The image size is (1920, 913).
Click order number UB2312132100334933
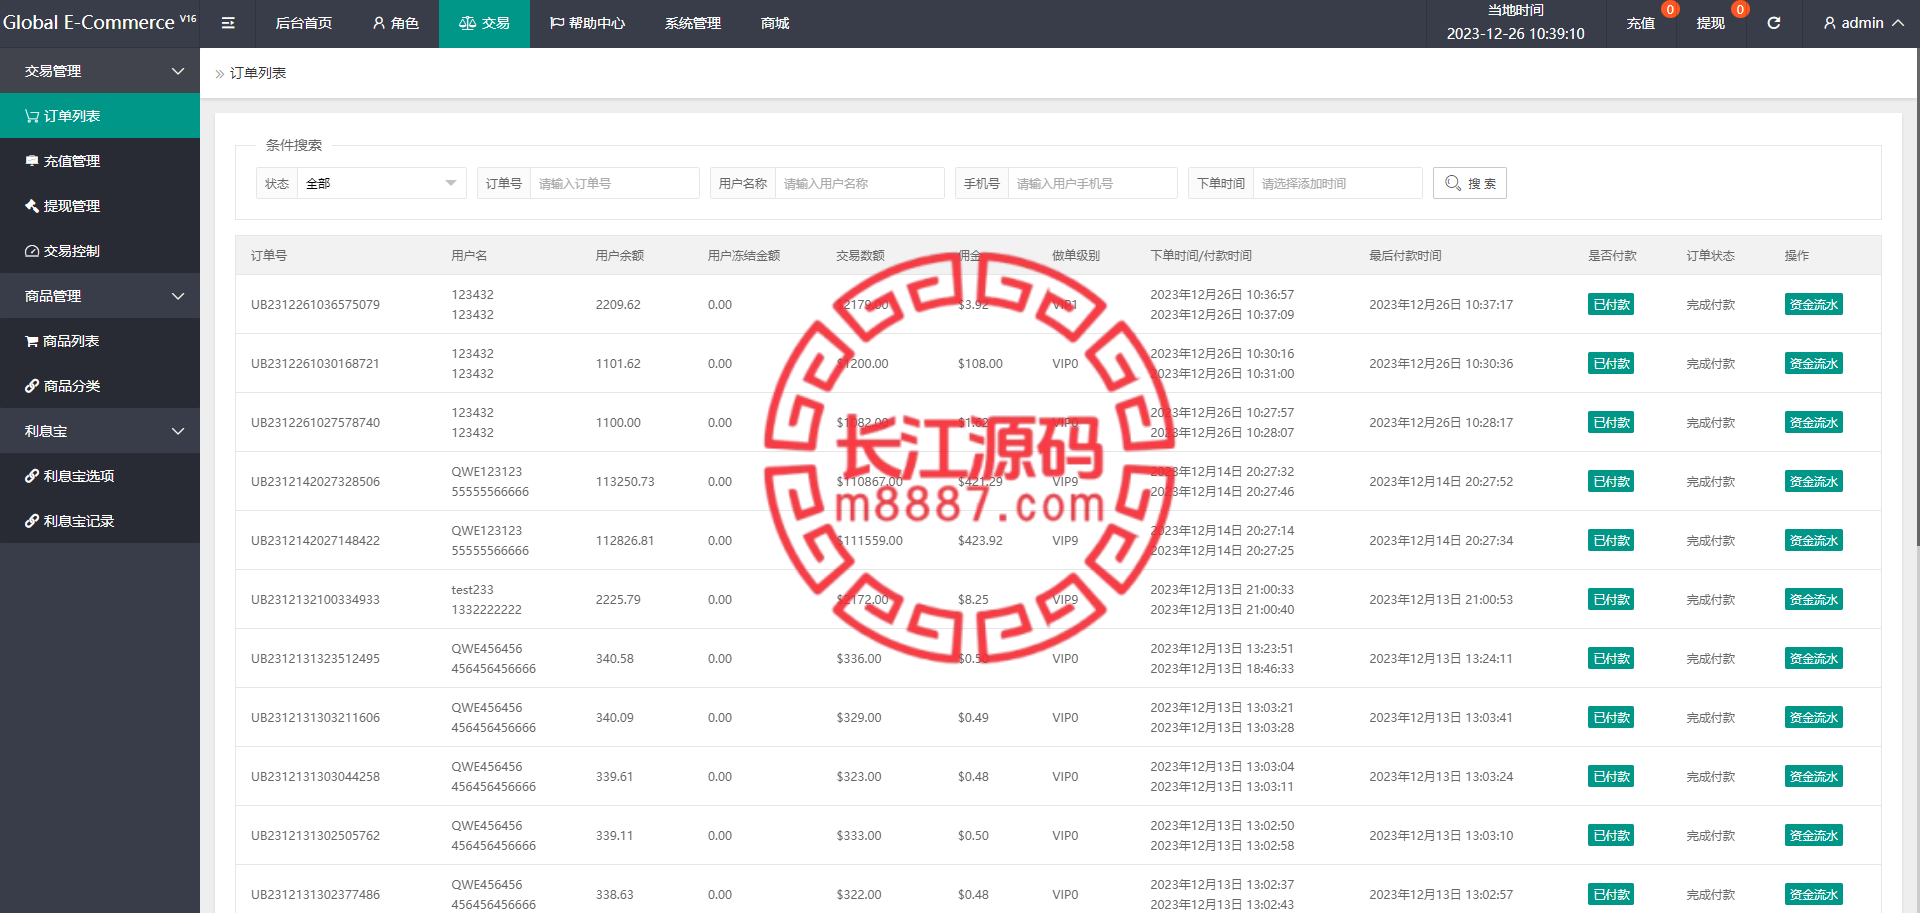tap(315, 599)
